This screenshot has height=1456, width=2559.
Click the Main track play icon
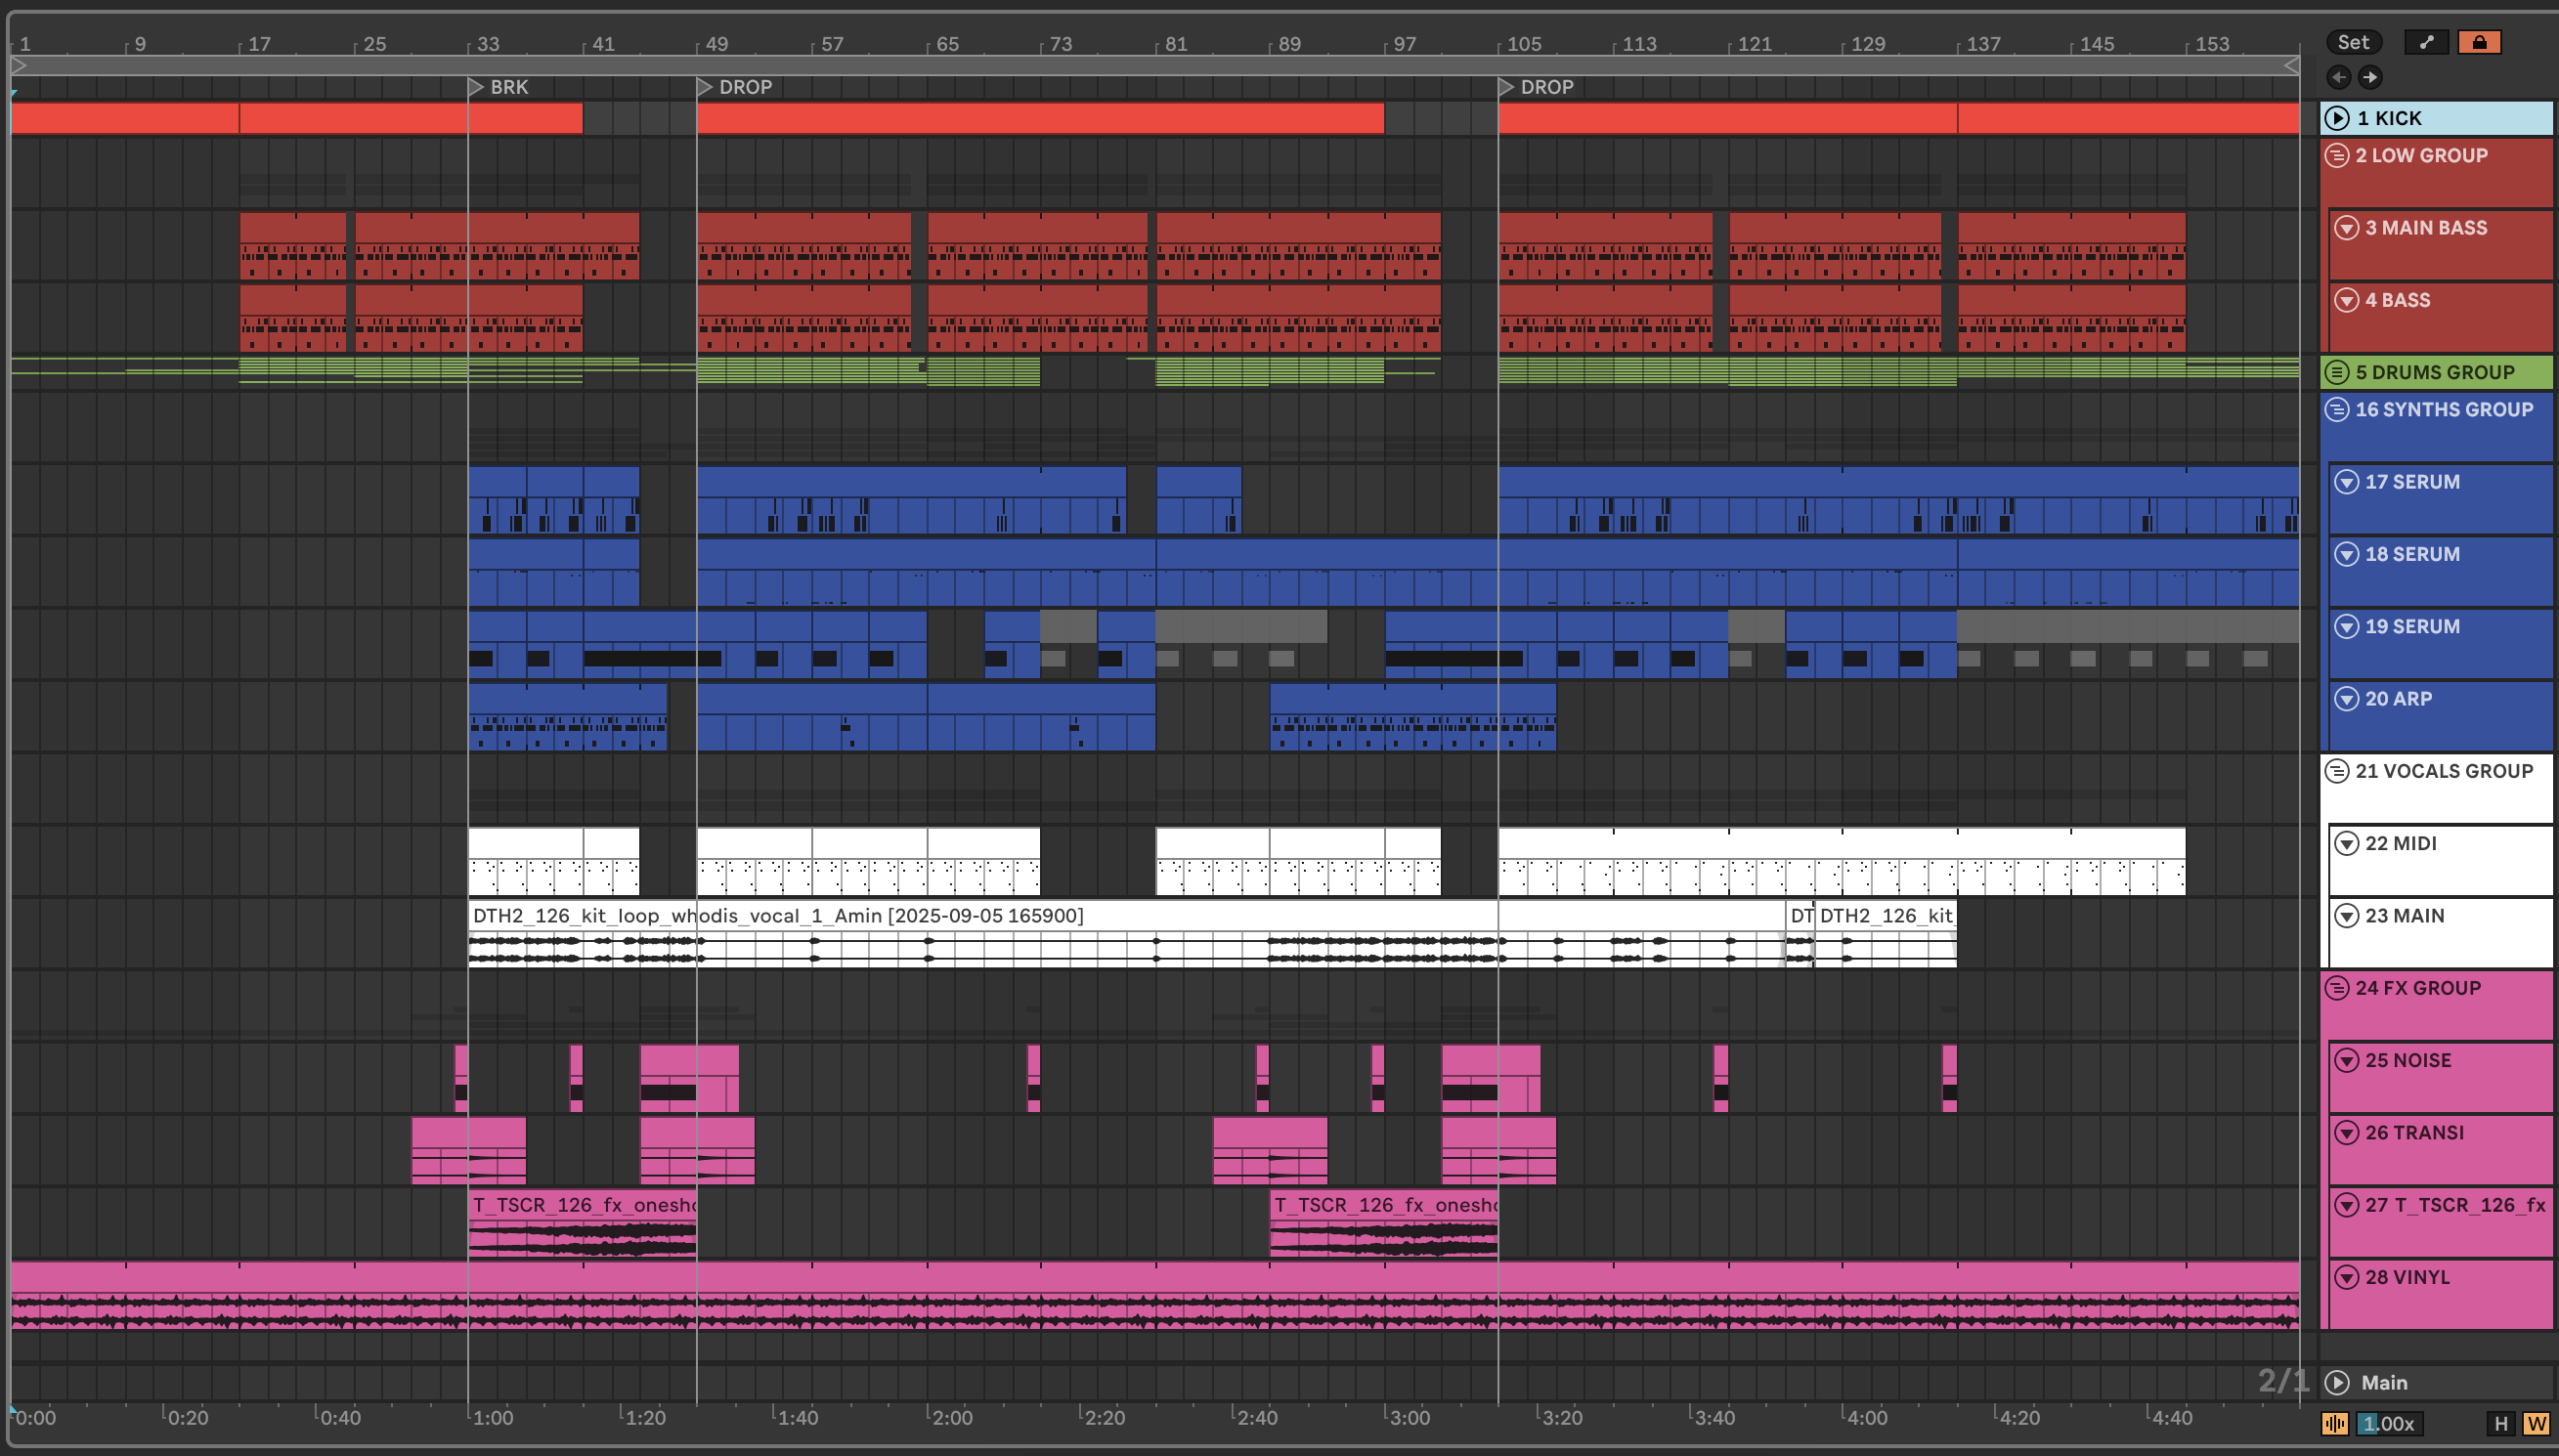pos(2337,1382)
